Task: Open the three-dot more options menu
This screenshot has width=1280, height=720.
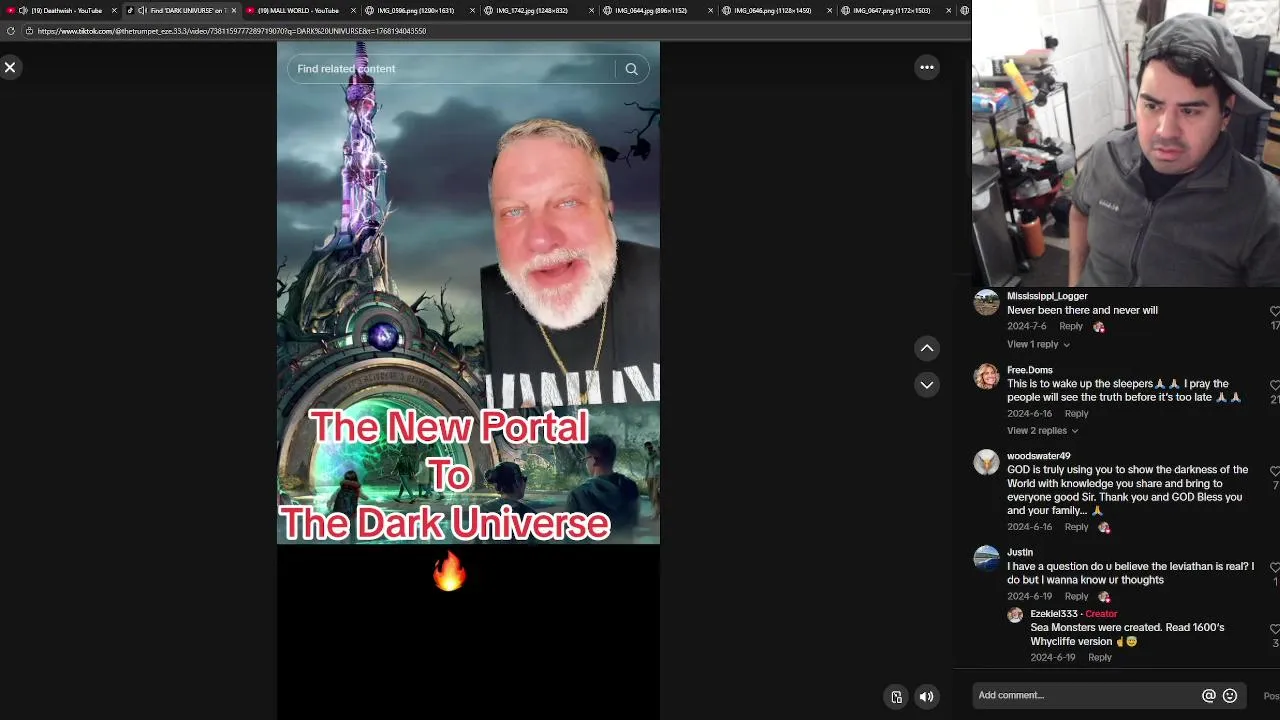Action: point(927,67)
